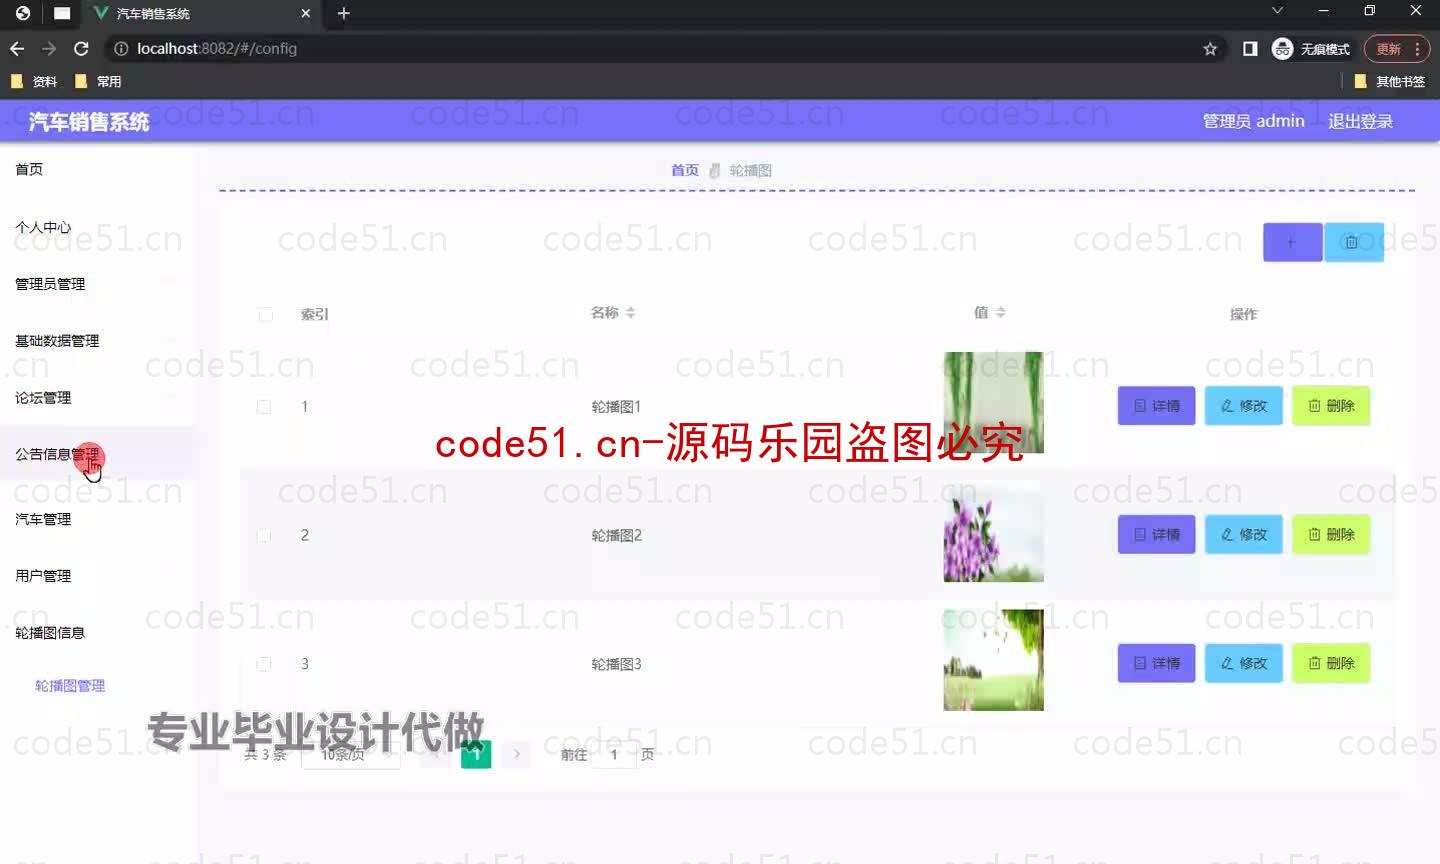
Task: Reload the current browser page
Action: click(x=81, y=48)
